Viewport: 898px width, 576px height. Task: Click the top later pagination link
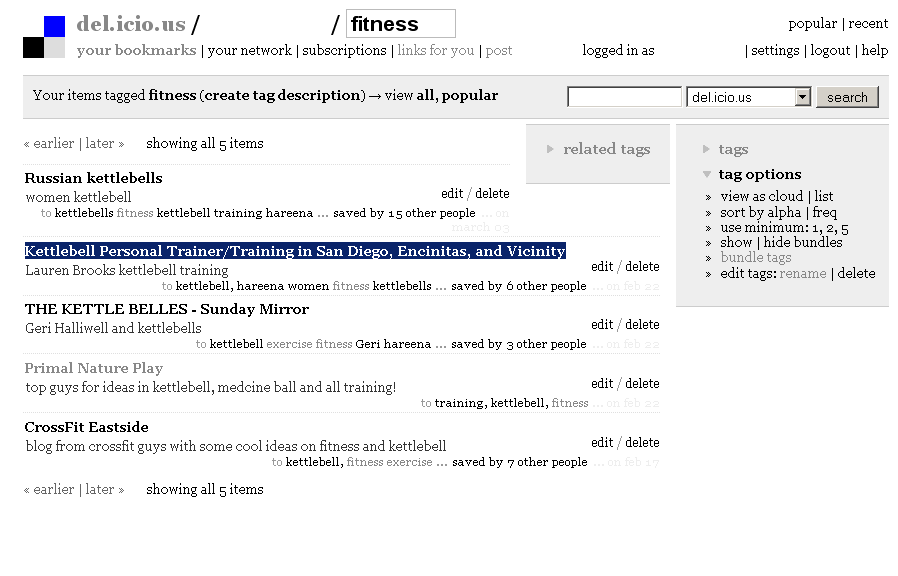pos(105,143)
